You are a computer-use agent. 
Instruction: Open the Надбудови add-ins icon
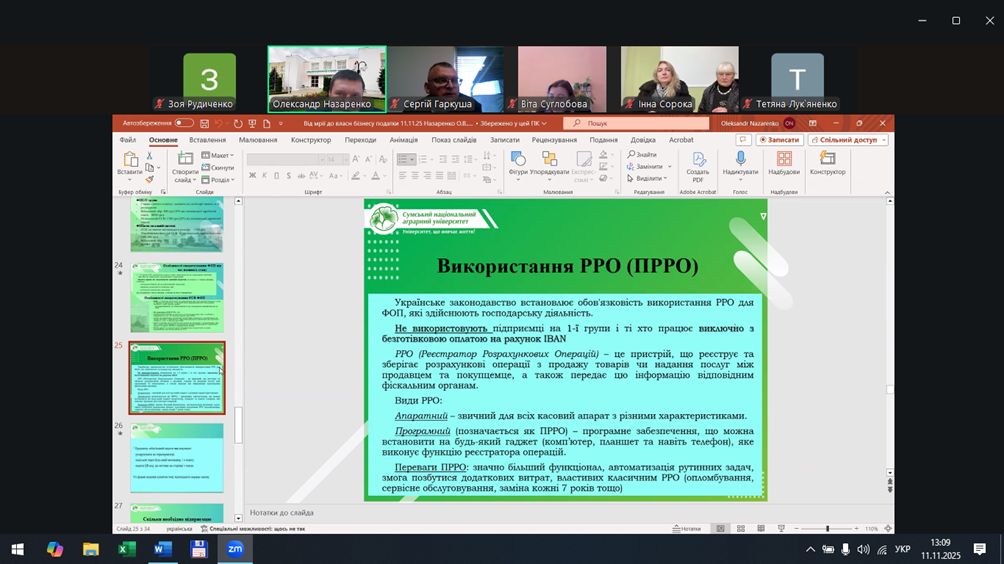[784, 161]
